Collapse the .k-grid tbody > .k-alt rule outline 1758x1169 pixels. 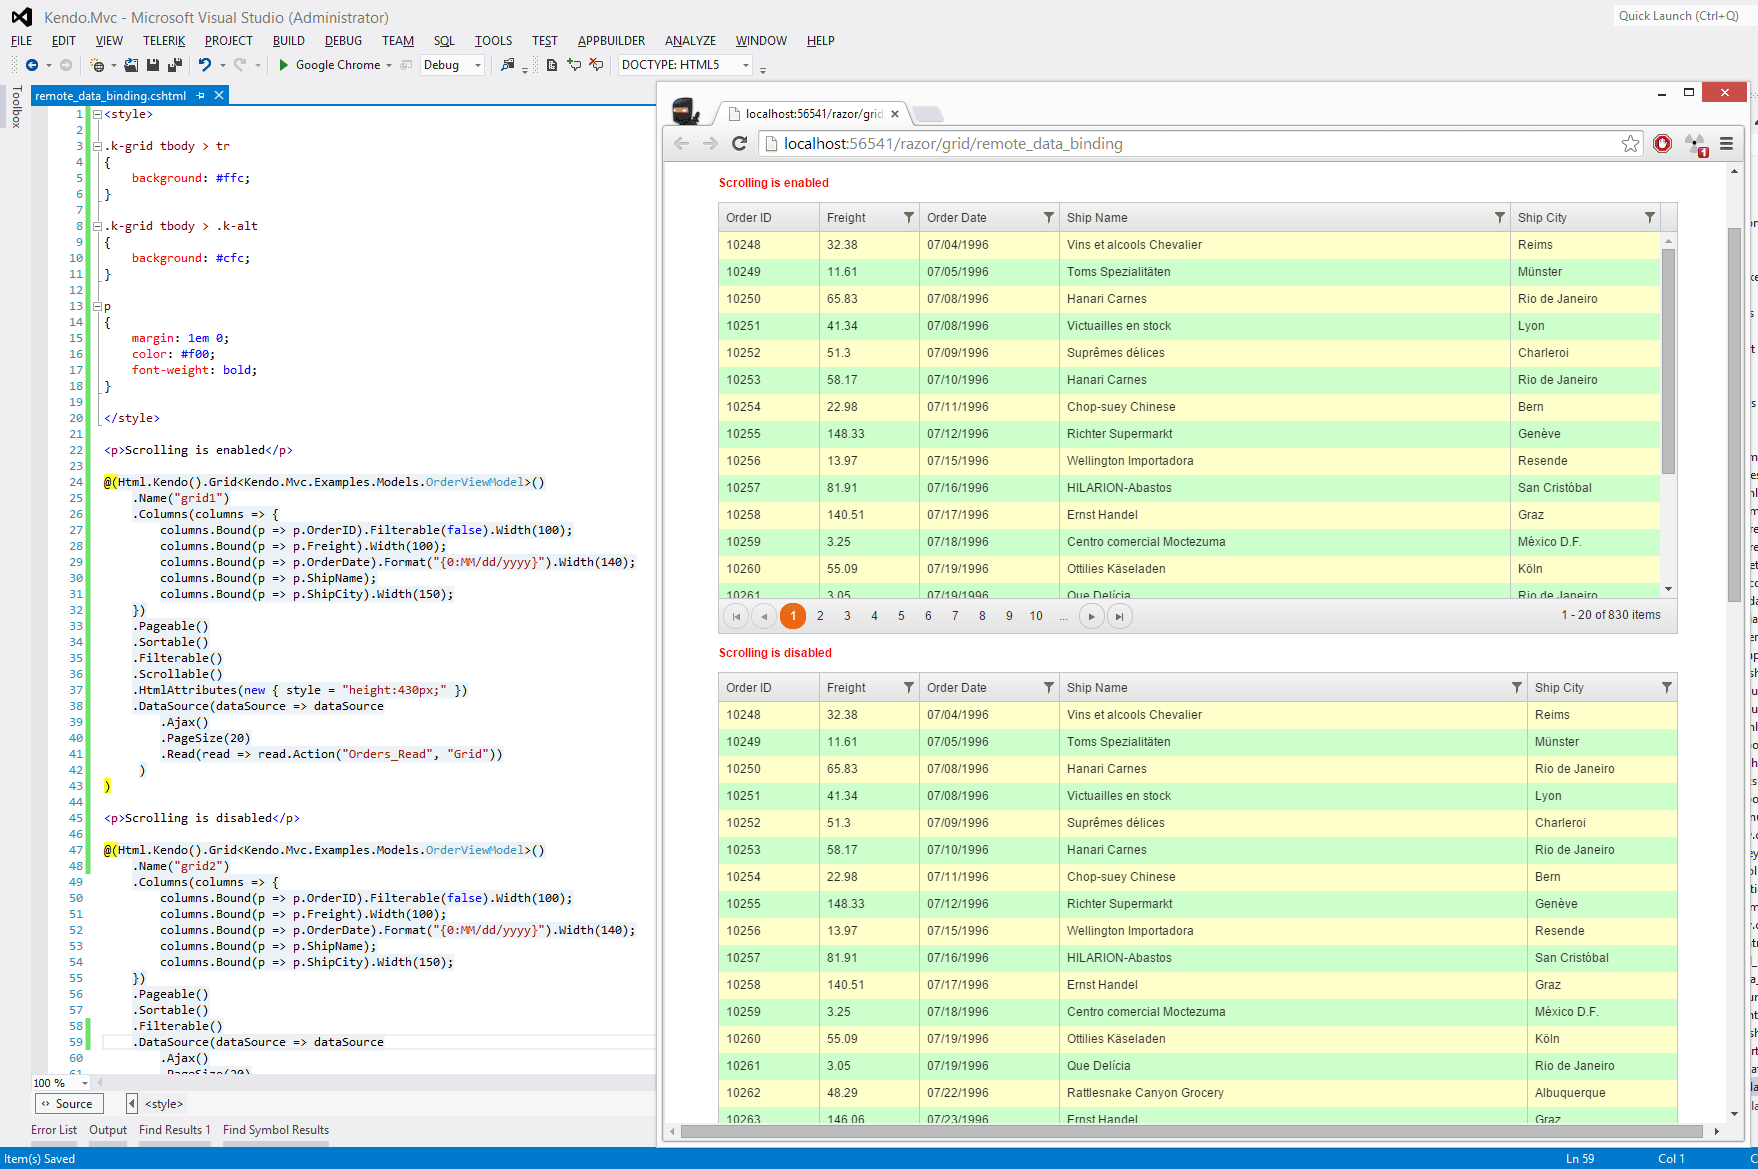click(x=97, y=226)
